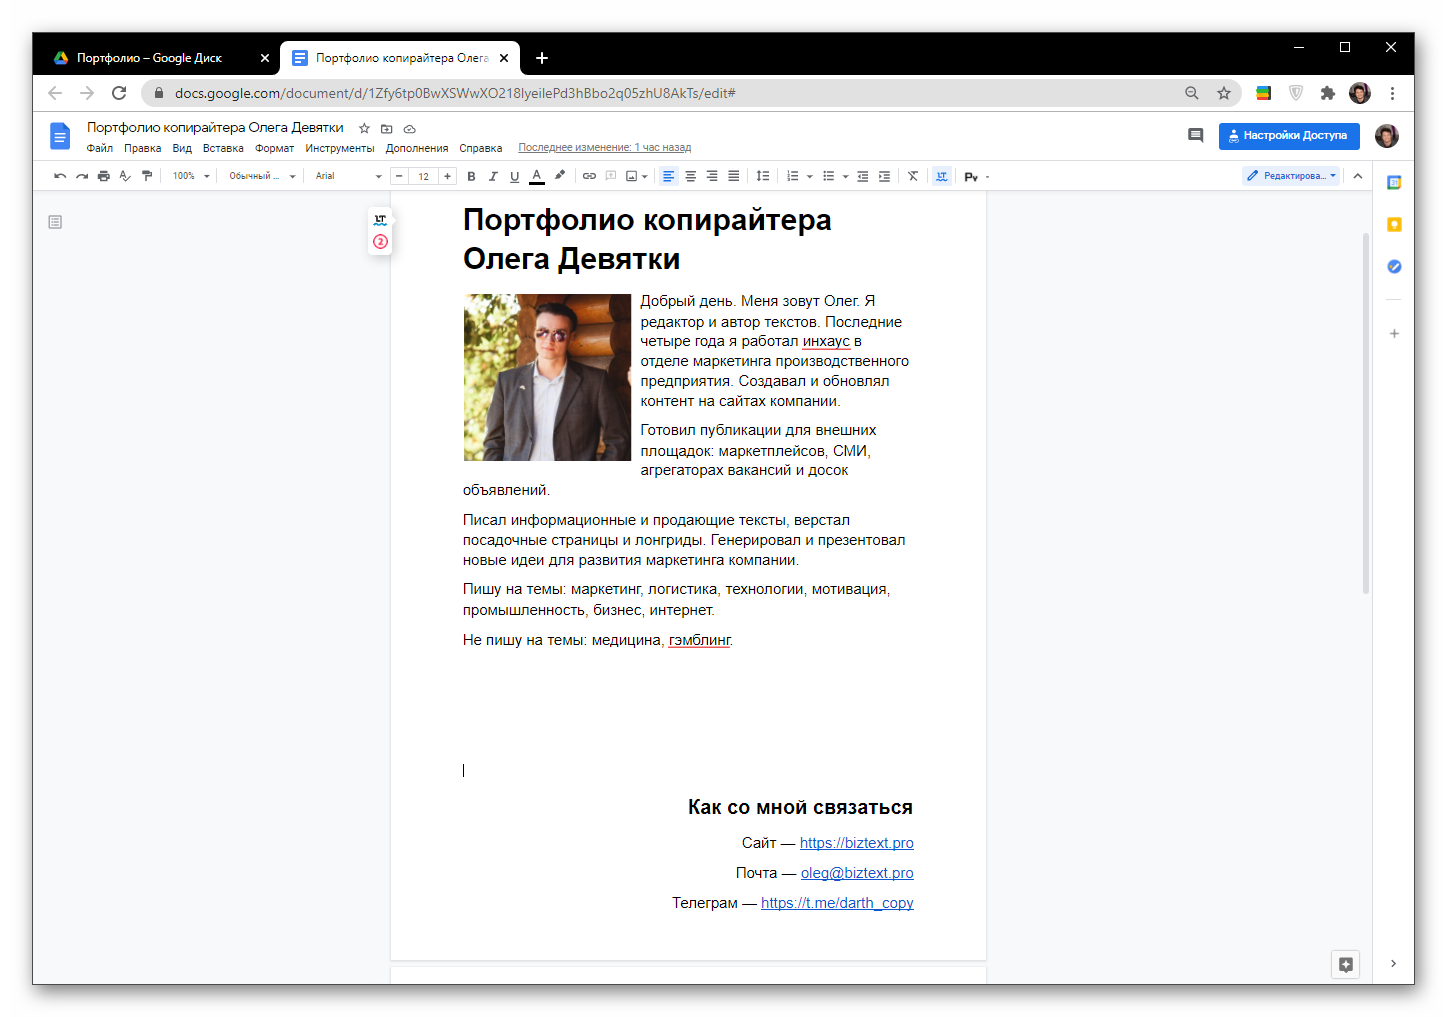Open the document outline icon
Image resolution: width=1447 pixels, height=1017 pixels.
click(x=55, y=222)
